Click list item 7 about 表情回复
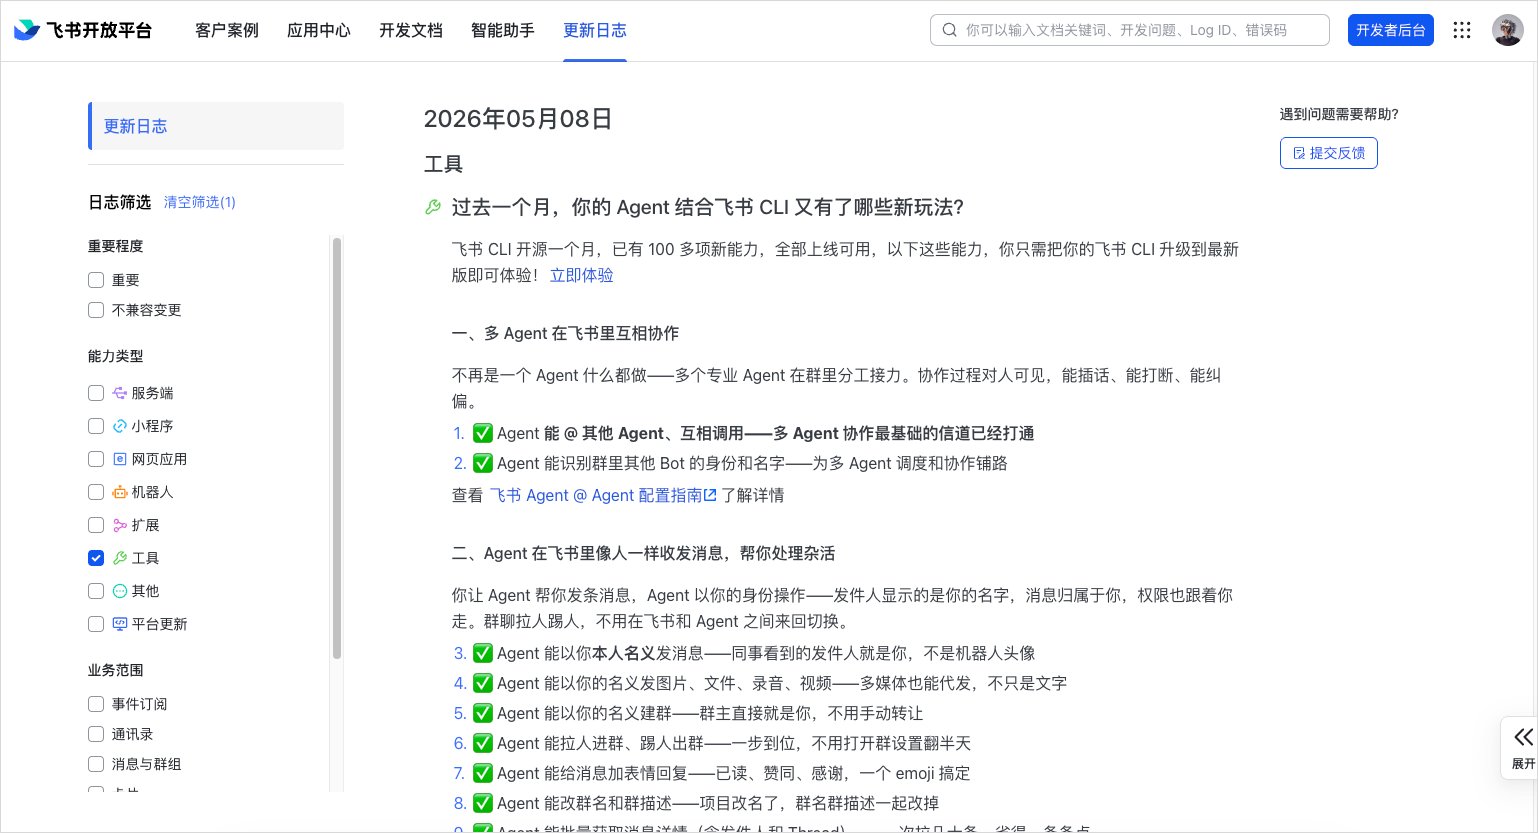Screen dimensions: 1538x833 pyautogui.click(x=712, y=773)
